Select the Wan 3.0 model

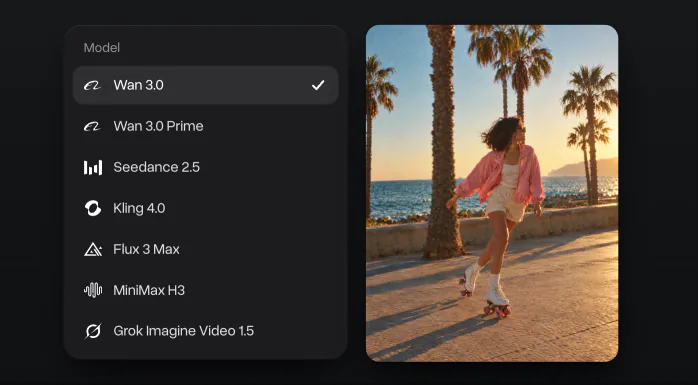pos(206,85)
